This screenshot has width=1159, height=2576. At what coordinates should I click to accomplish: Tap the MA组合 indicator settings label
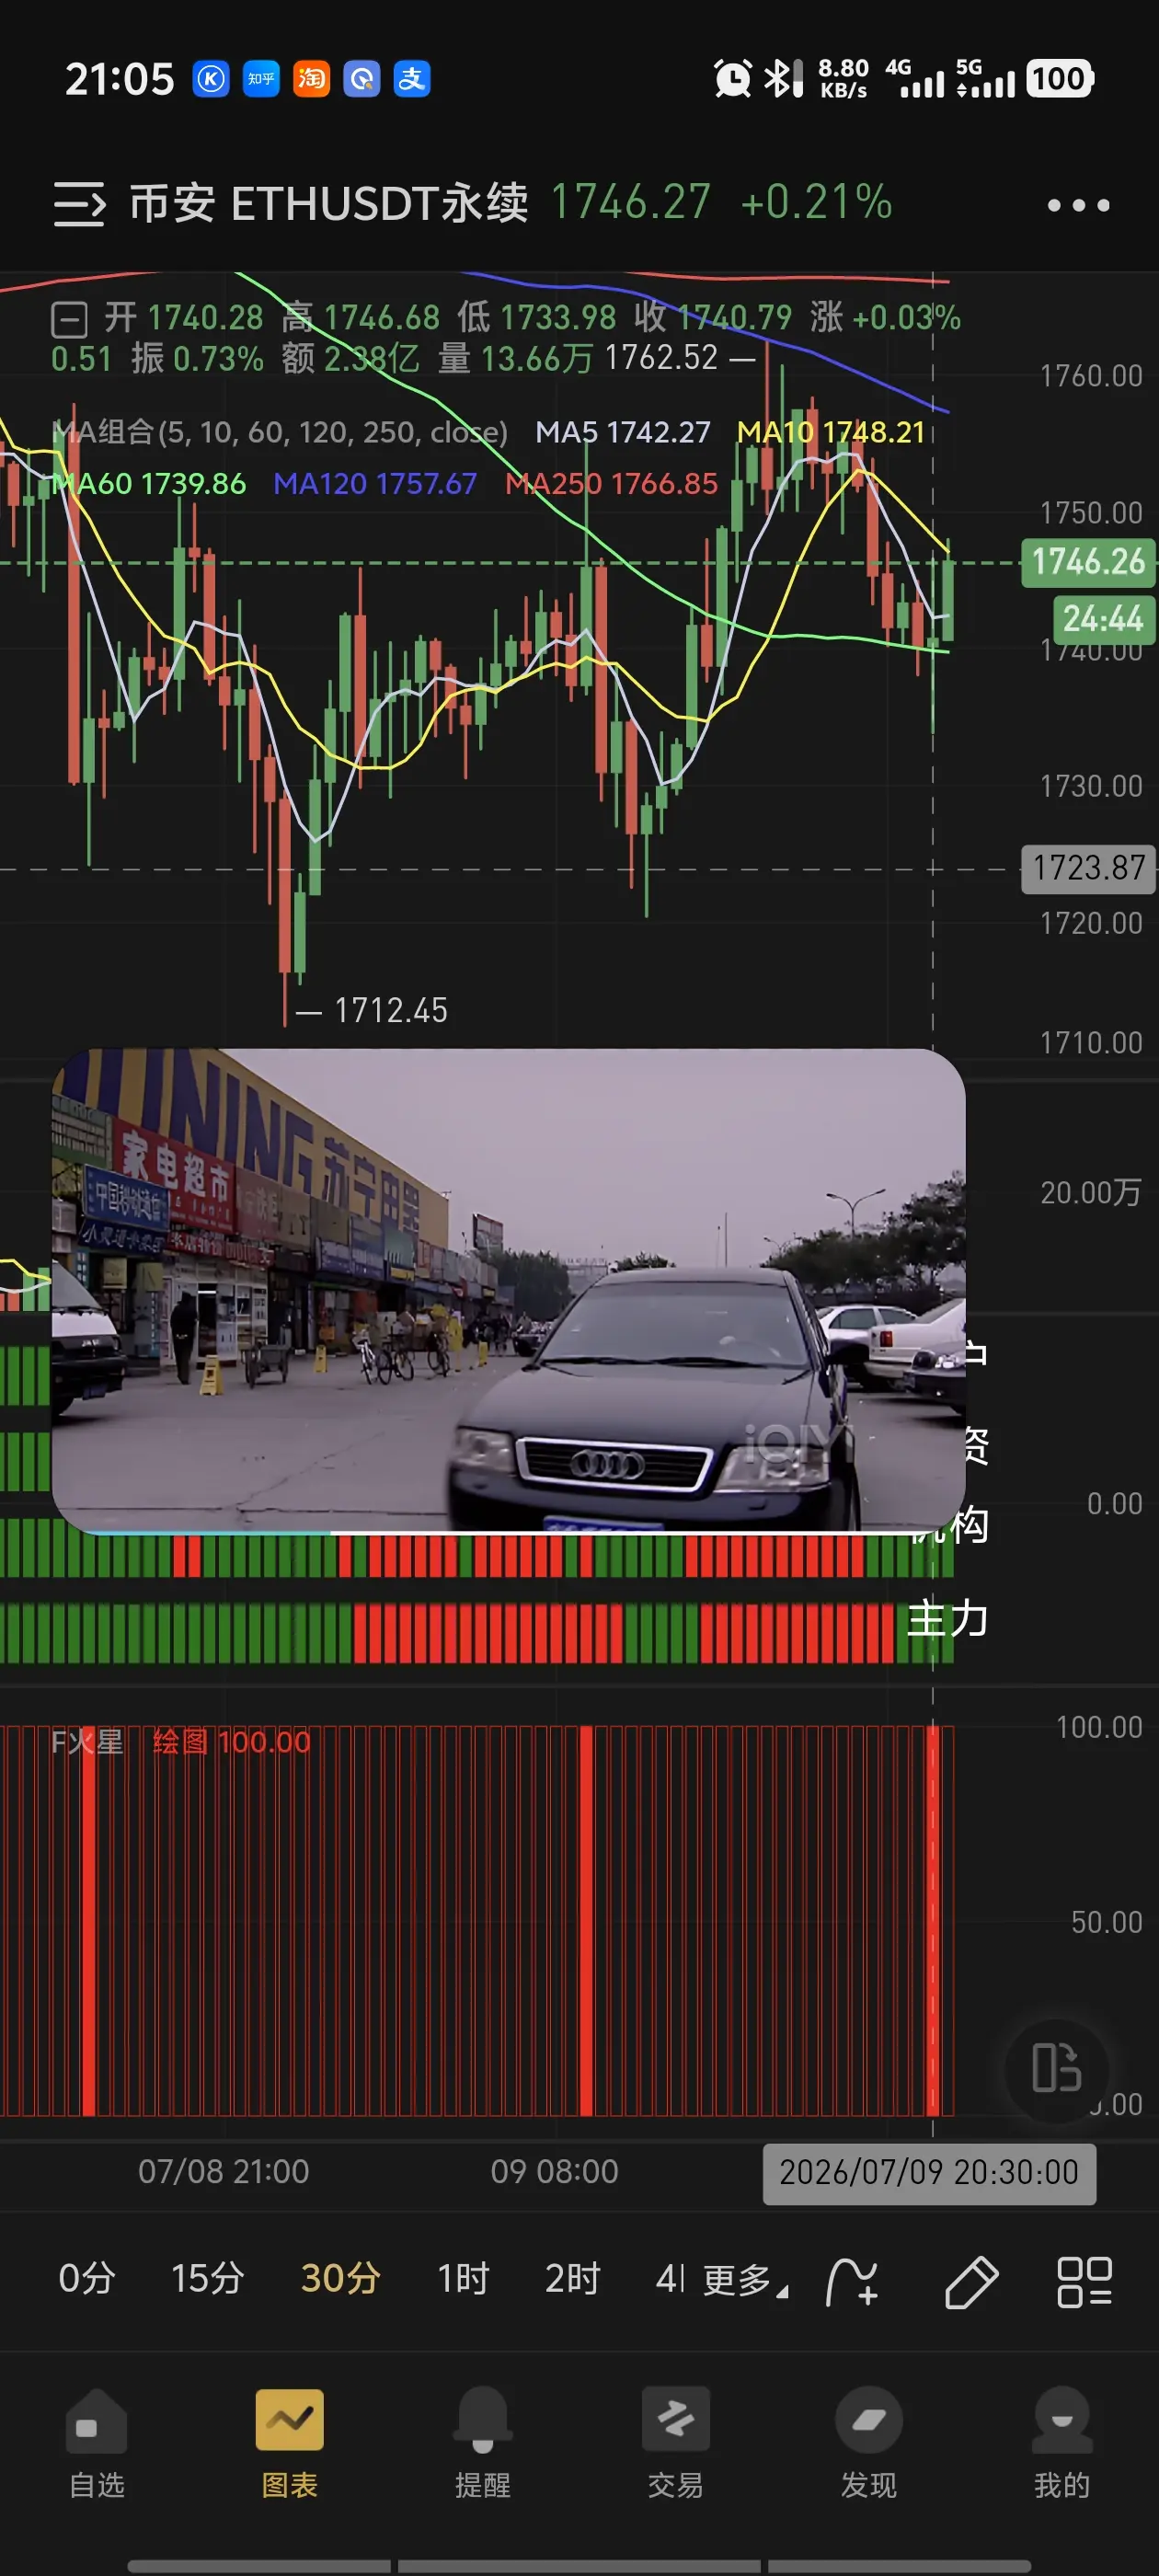280,432
